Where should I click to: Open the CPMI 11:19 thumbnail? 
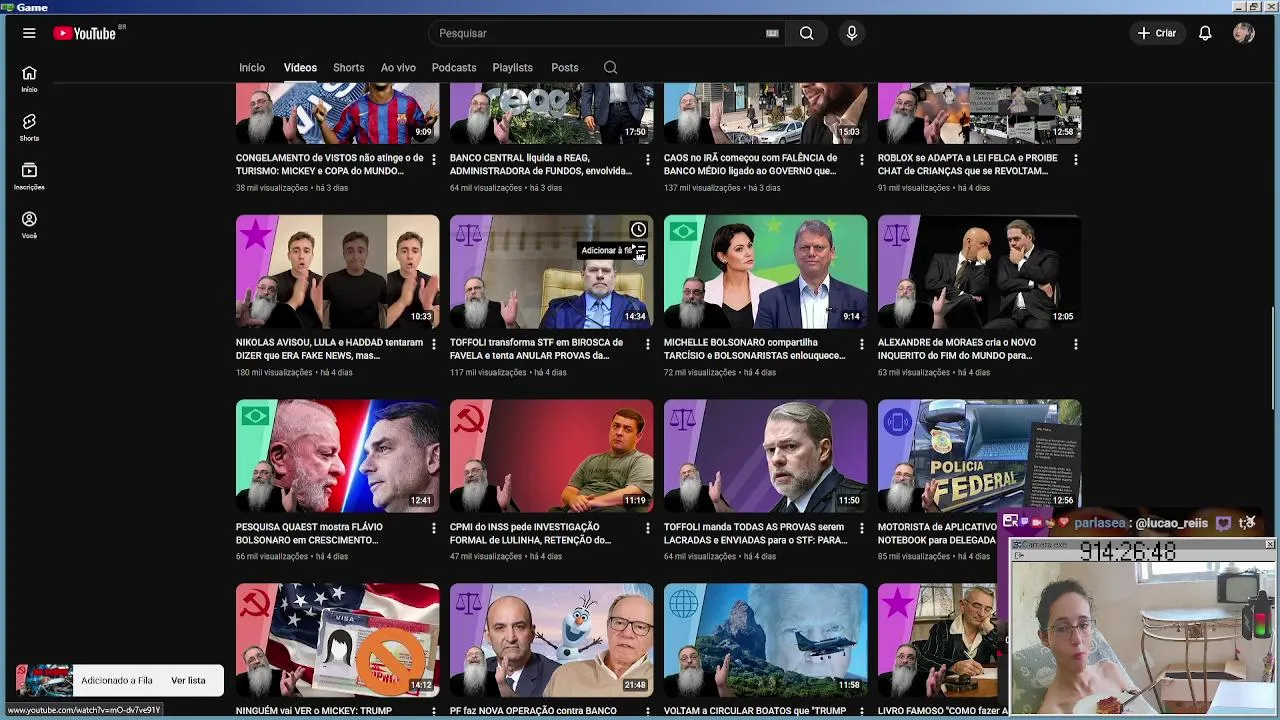[551, 456]
